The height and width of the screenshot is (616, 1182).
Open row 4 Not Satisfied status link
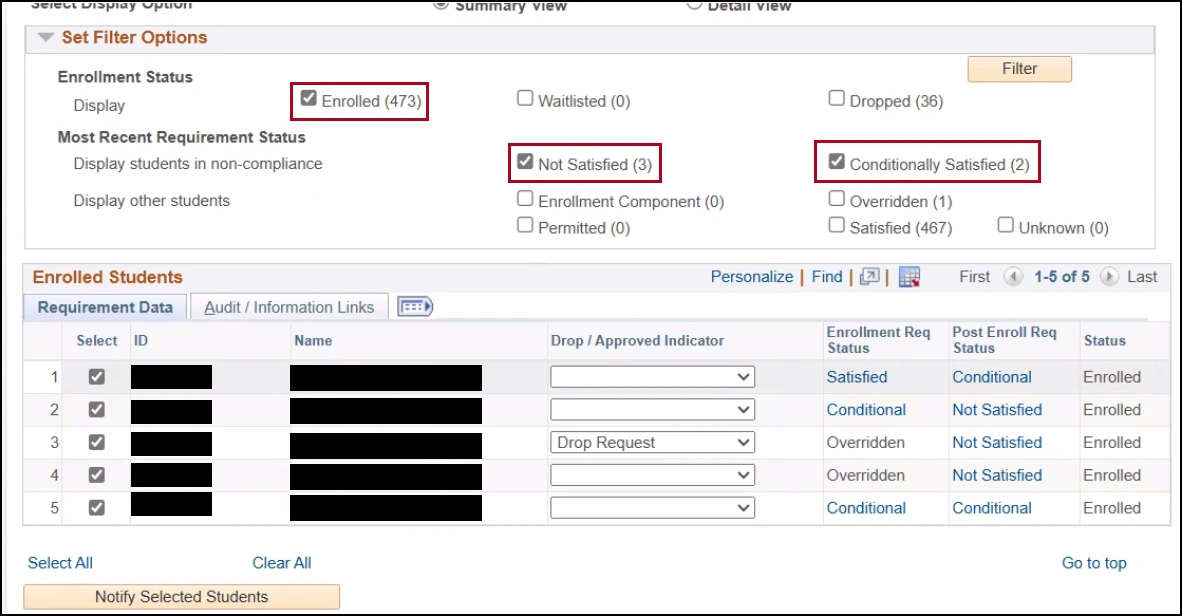997,475
